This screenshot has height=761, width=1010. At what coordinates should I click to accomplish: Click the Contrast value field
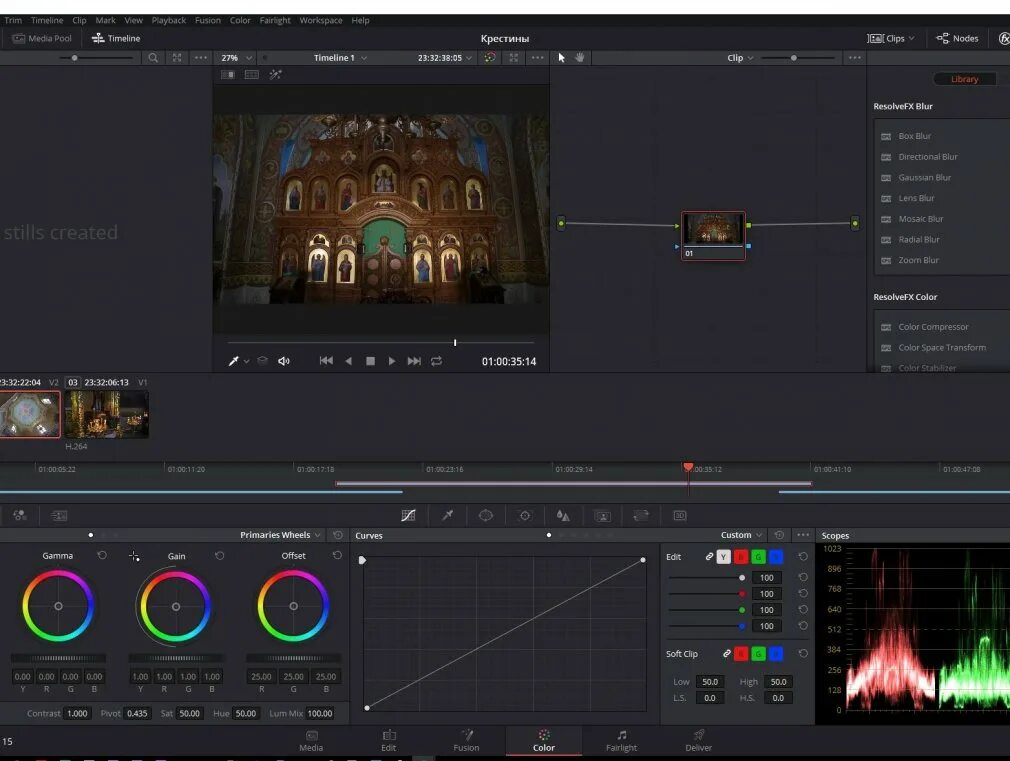pyautogui.click(x=77, y=713)
